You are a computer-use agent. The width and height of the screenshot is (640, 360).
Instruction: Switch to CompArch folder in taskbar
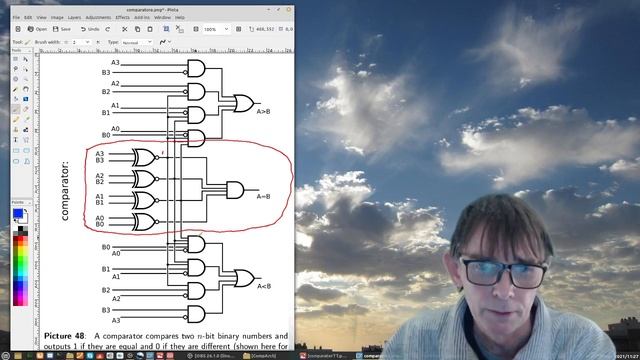260,356
